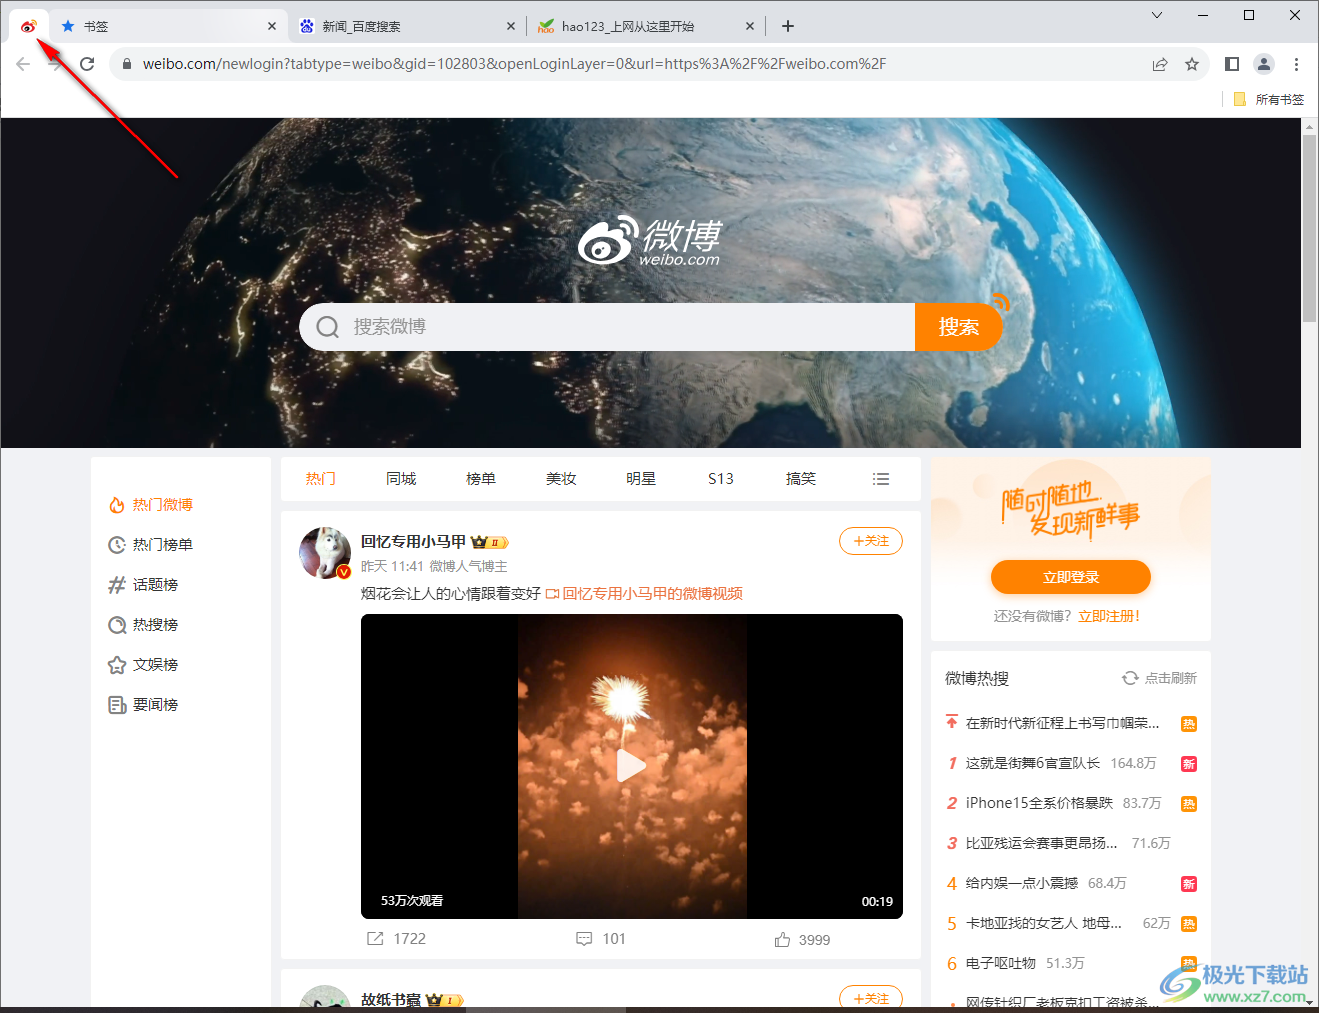The height and width of the screenshot is (1013, 1319).
Task: Open hot search 电子呕吐物
Action: [1000, 963]
